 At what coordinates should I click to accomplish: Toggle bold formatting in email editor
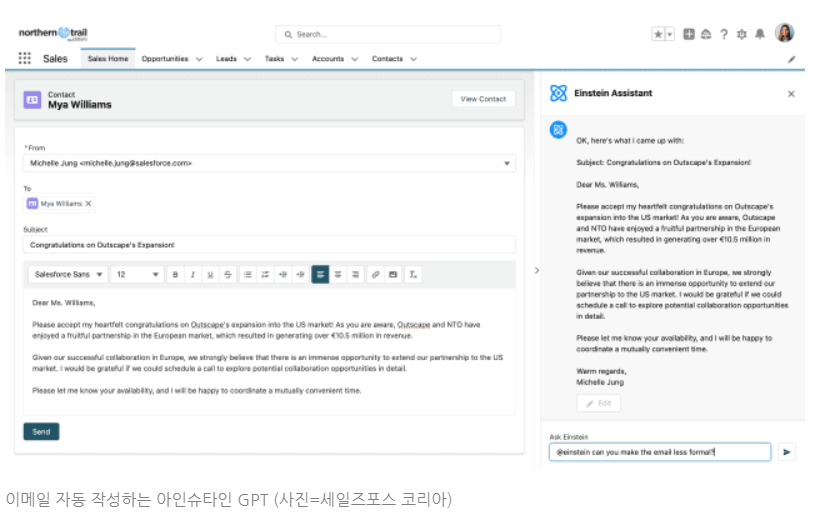coord(175,274)
